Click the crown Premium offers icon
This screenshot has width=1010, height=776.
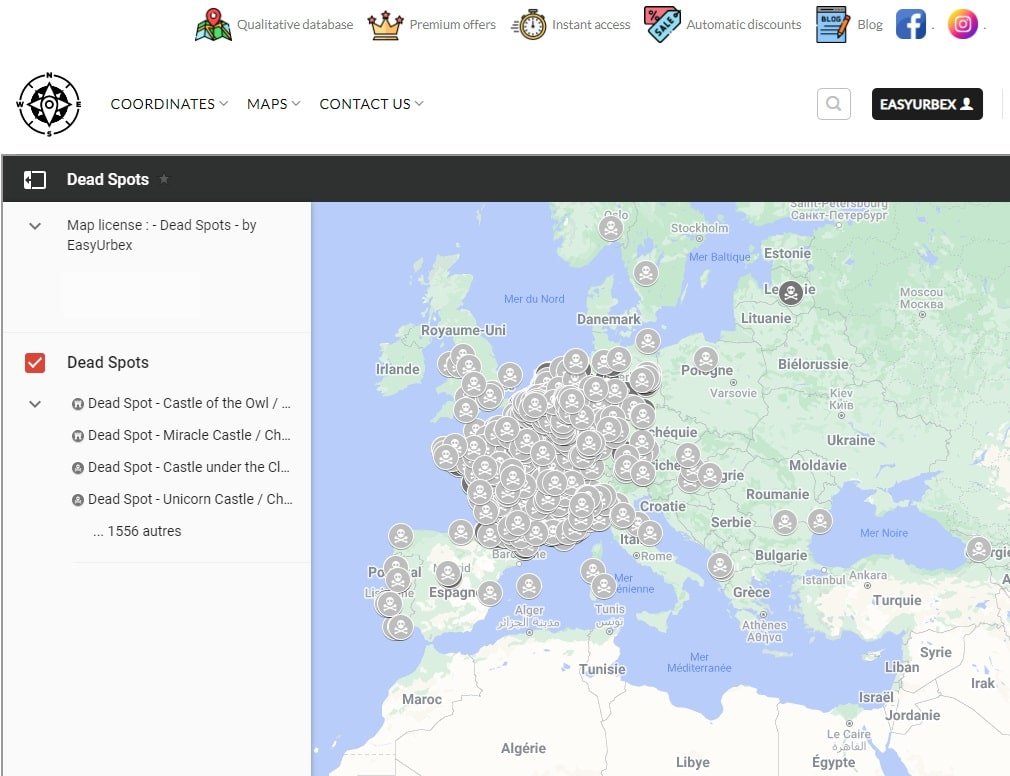tap(385, 25)
